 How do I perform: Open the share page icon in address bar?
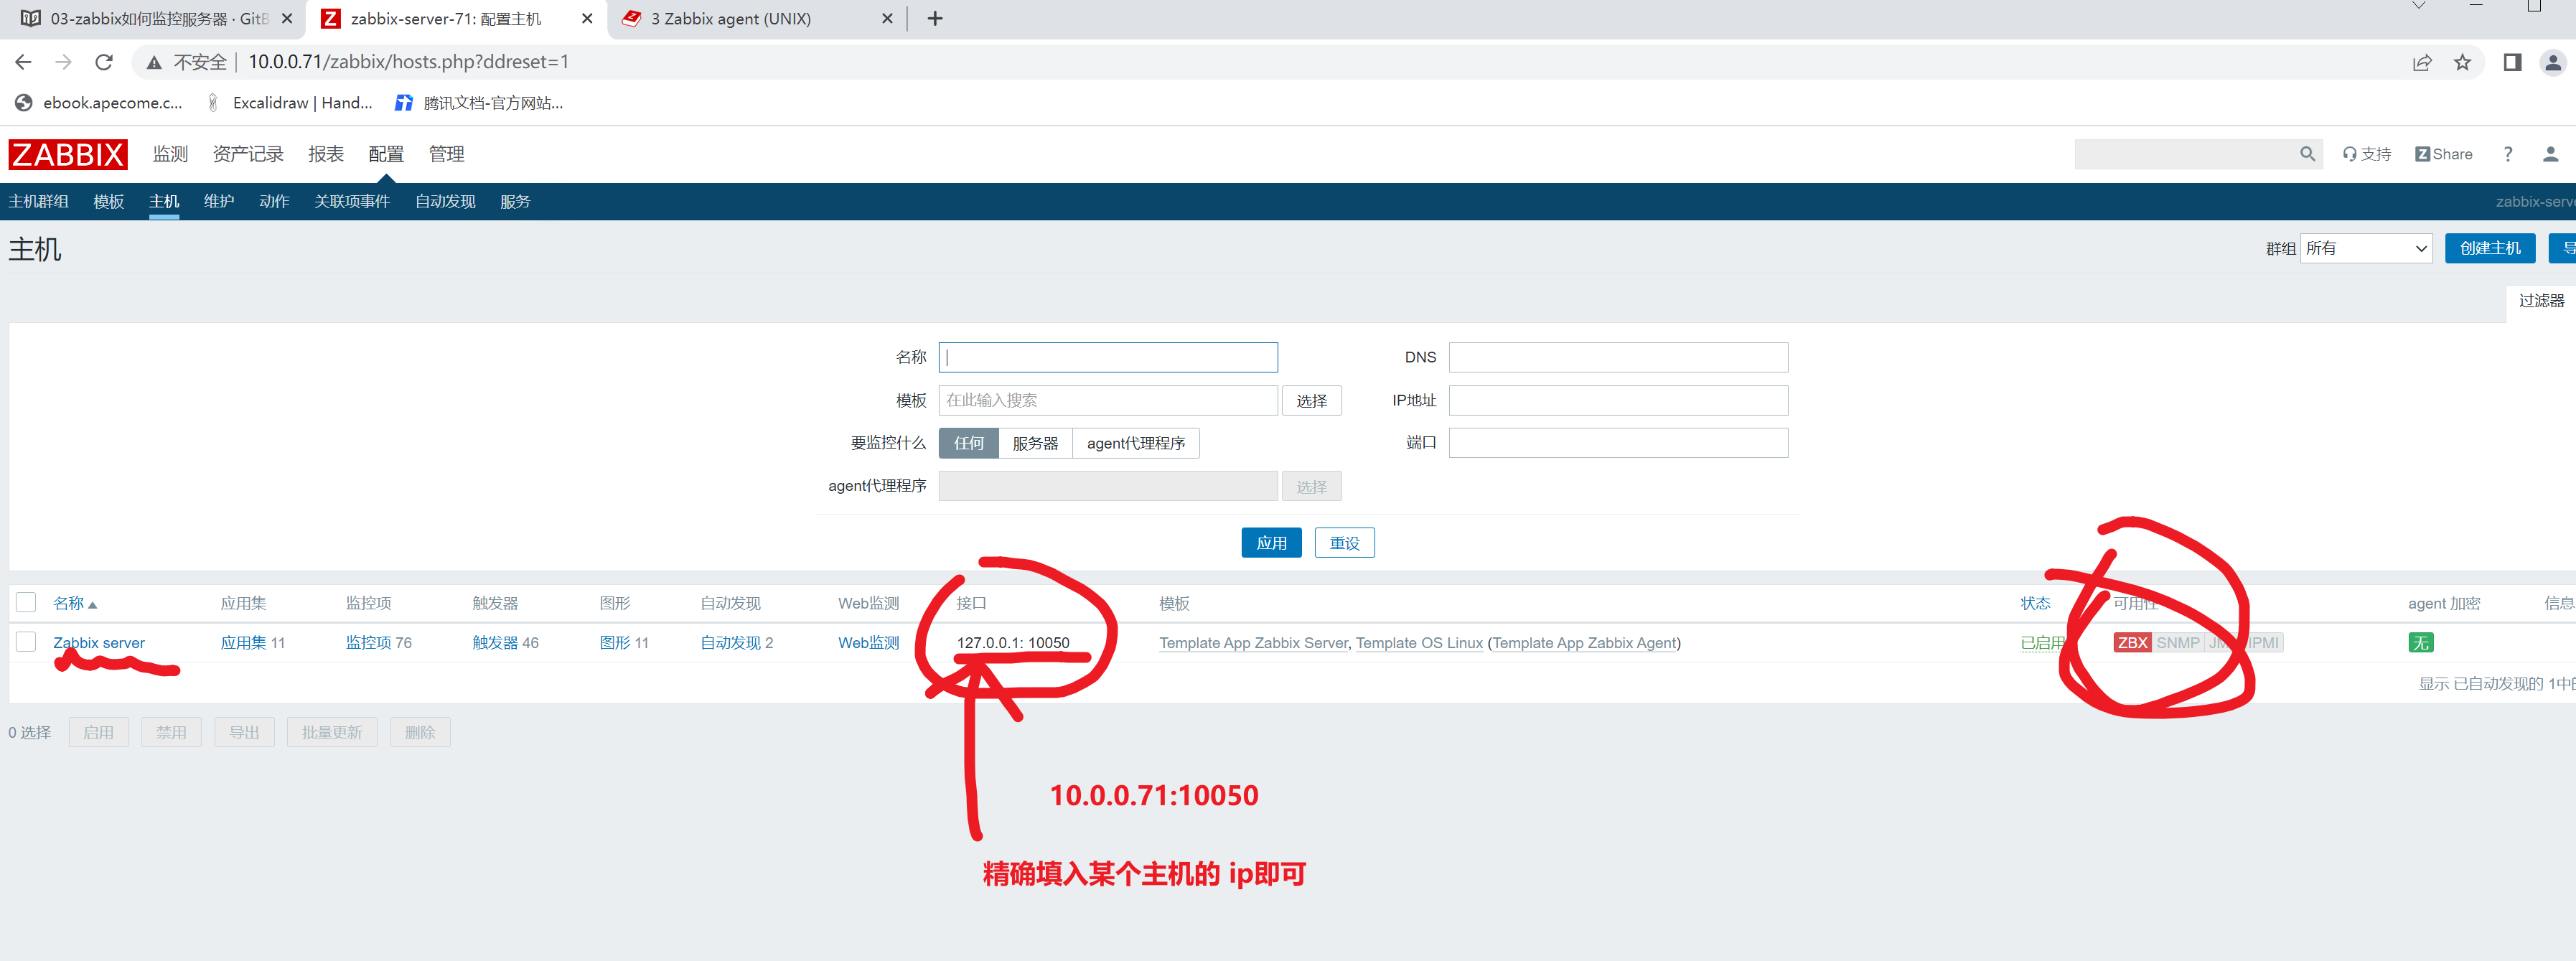(x=2422, y=63)
